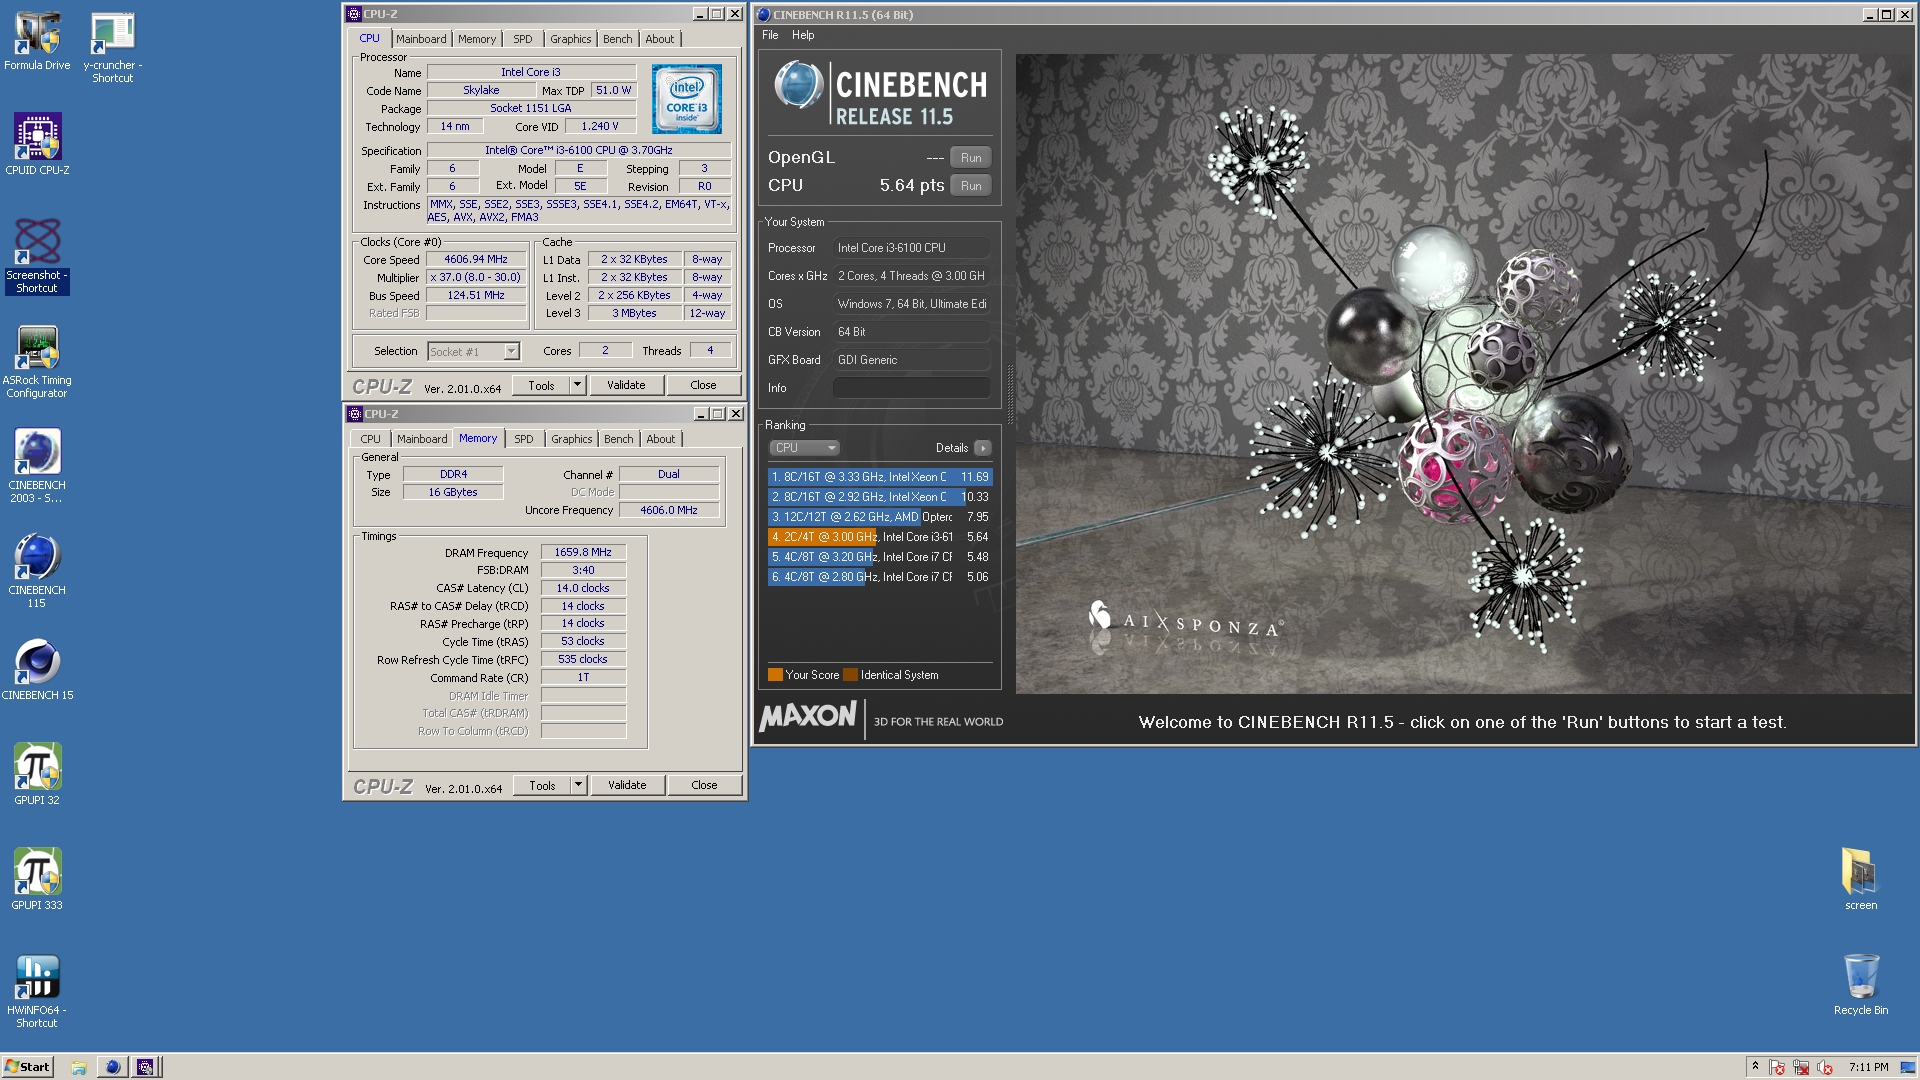Open the Recycle Bin
1920x1080 pixels.
pos(1861,984)
